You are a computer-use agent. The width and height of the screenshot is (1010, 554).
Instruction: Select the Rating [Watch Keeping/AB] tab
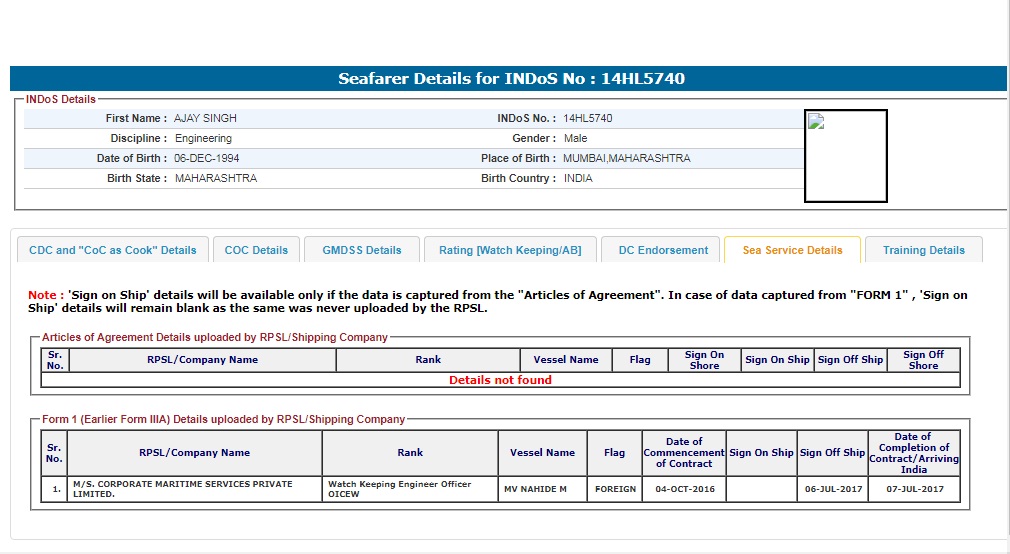point(510,250)
